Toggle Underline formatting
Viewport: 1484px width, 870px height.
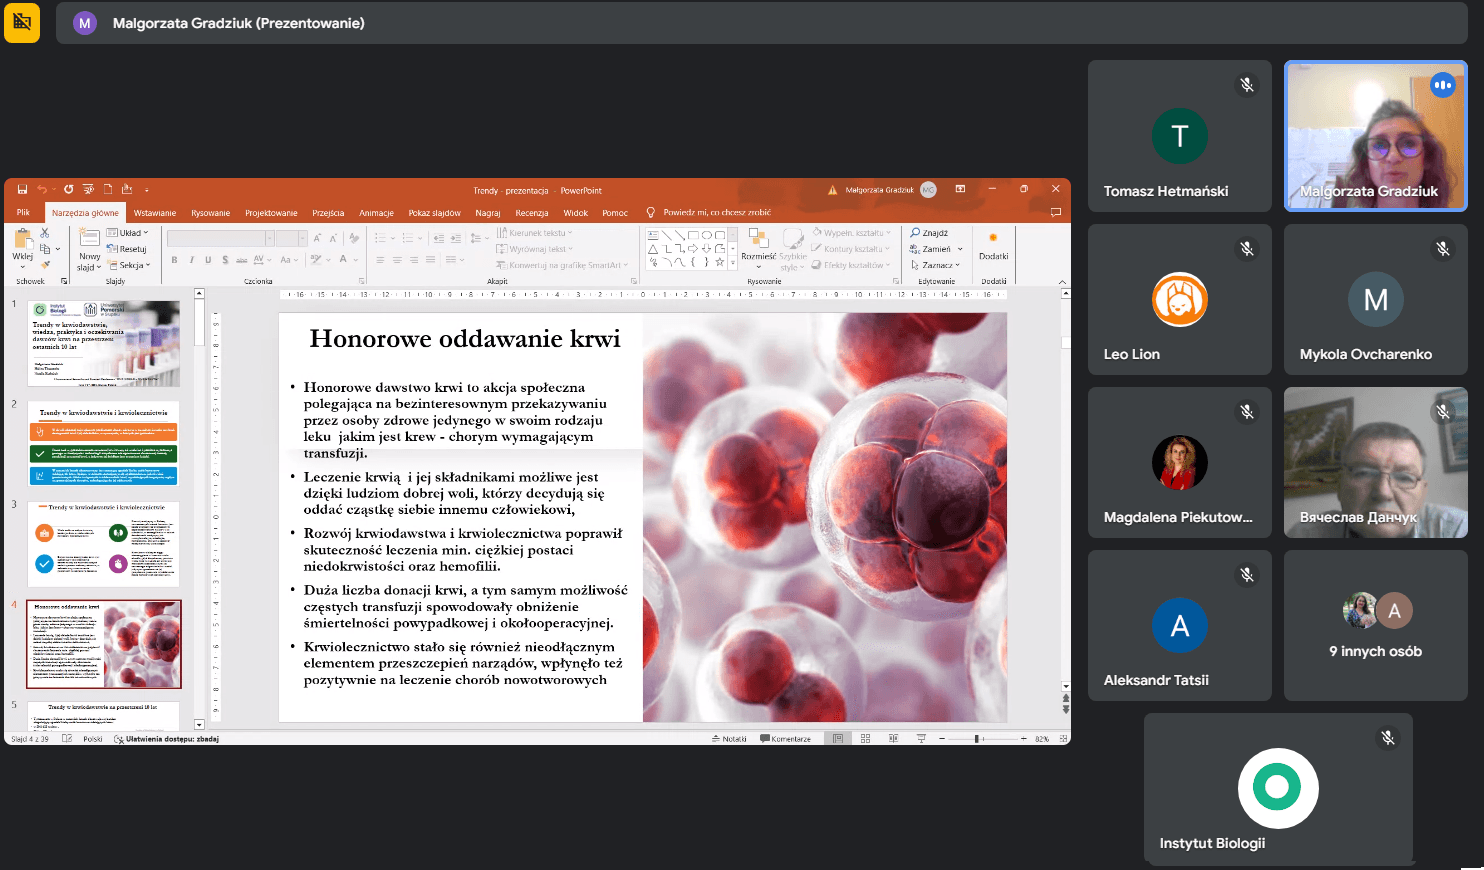coord(208,260)
